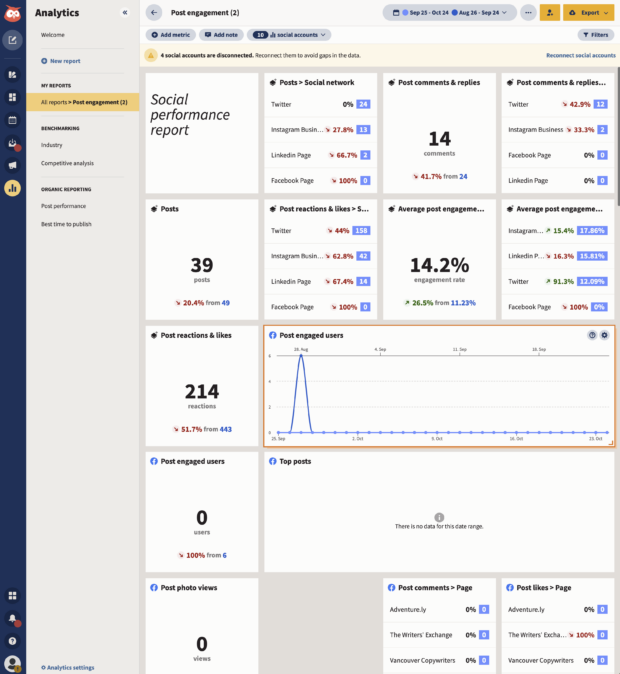This screenshot has height=674, width=620.
Task: Click the Hootsuite owl logo
Action: pos(12,12)
